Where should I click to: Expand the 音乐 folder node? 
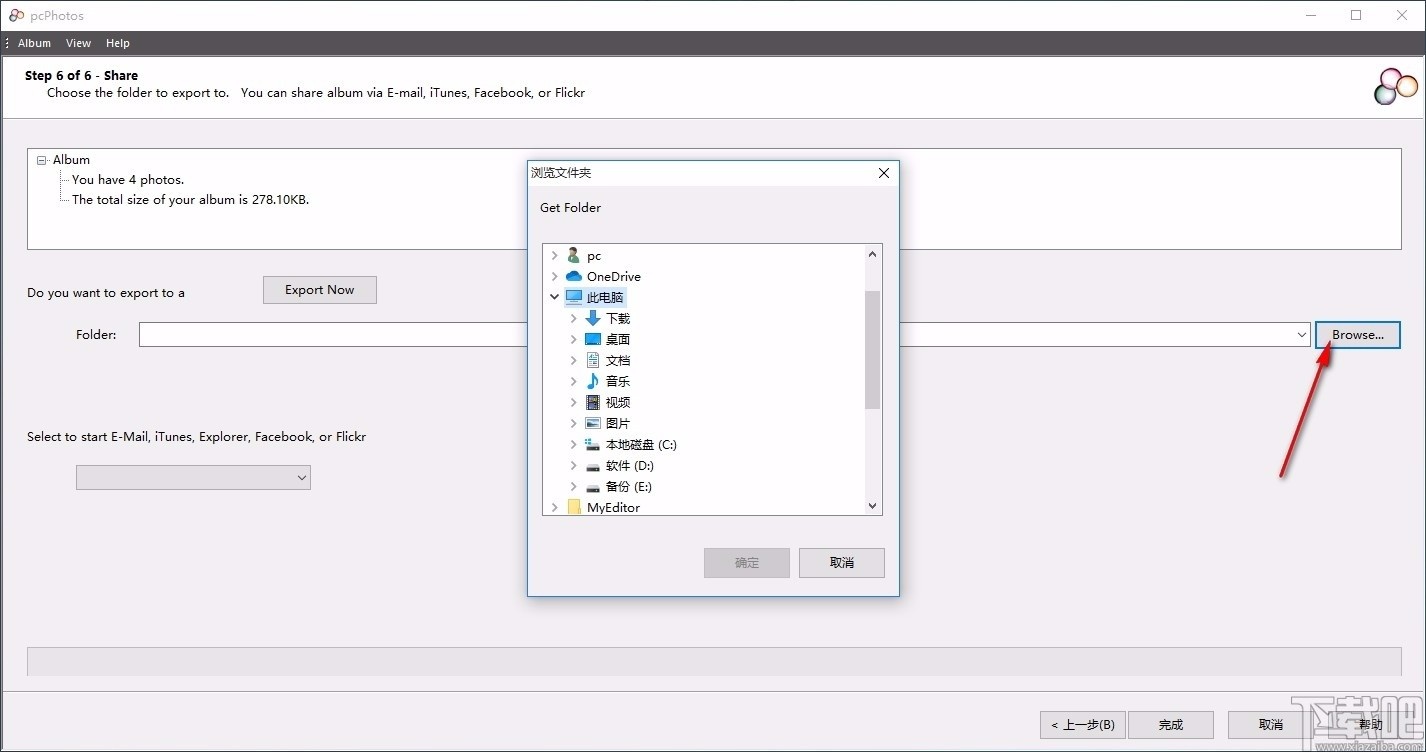click(x=574, y=381)
